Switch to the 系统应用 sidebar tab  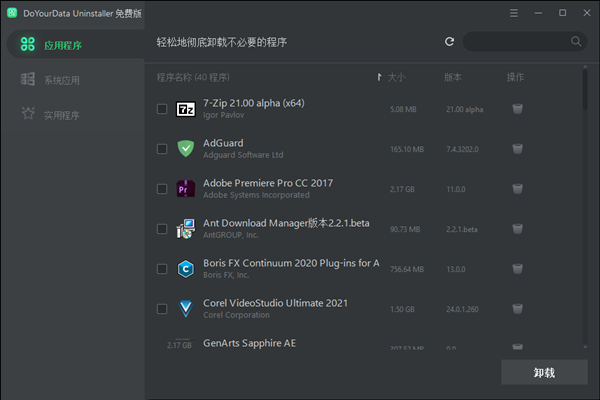[x=61, y=80]
